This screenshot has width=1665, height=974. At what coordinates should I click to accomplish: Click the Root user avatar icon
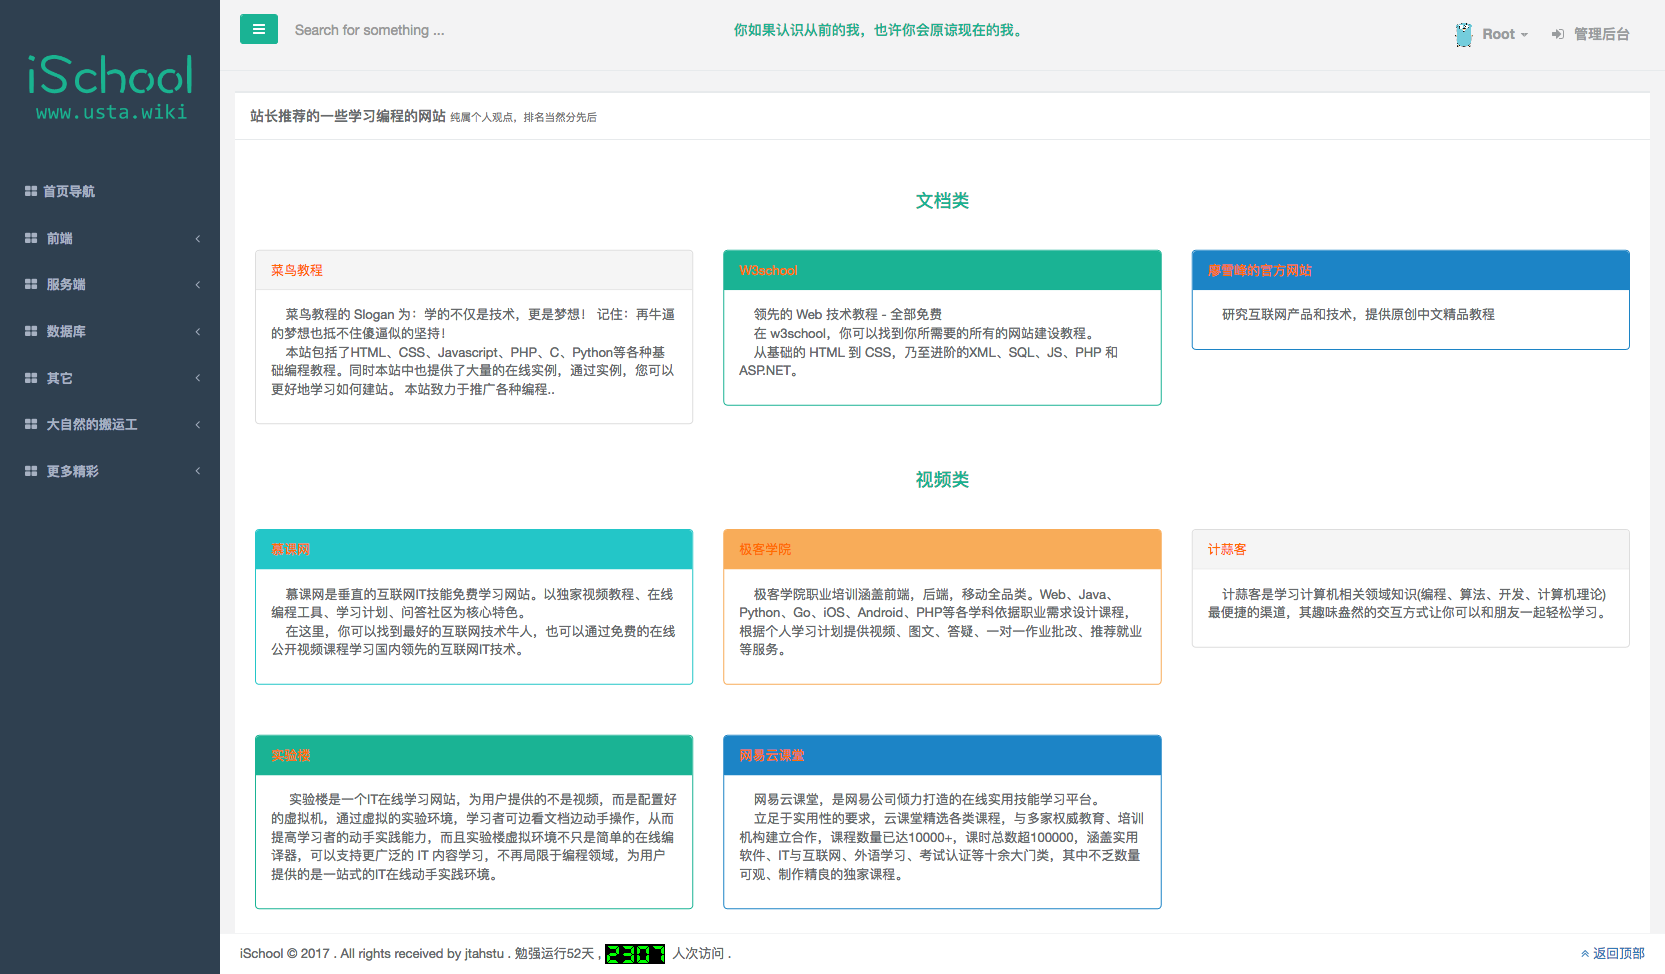click(1464, 34)
